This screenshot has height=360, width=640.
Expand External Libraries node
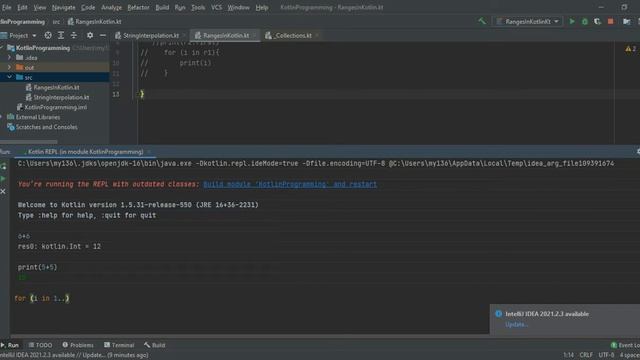point(2,117)
